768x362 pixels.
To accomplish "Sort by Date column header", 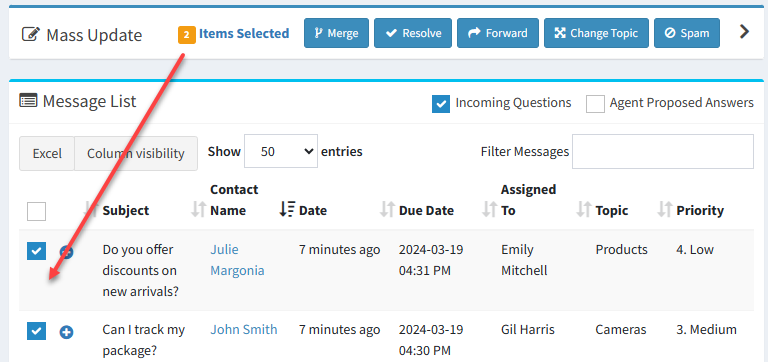I will tap(312, 211).
